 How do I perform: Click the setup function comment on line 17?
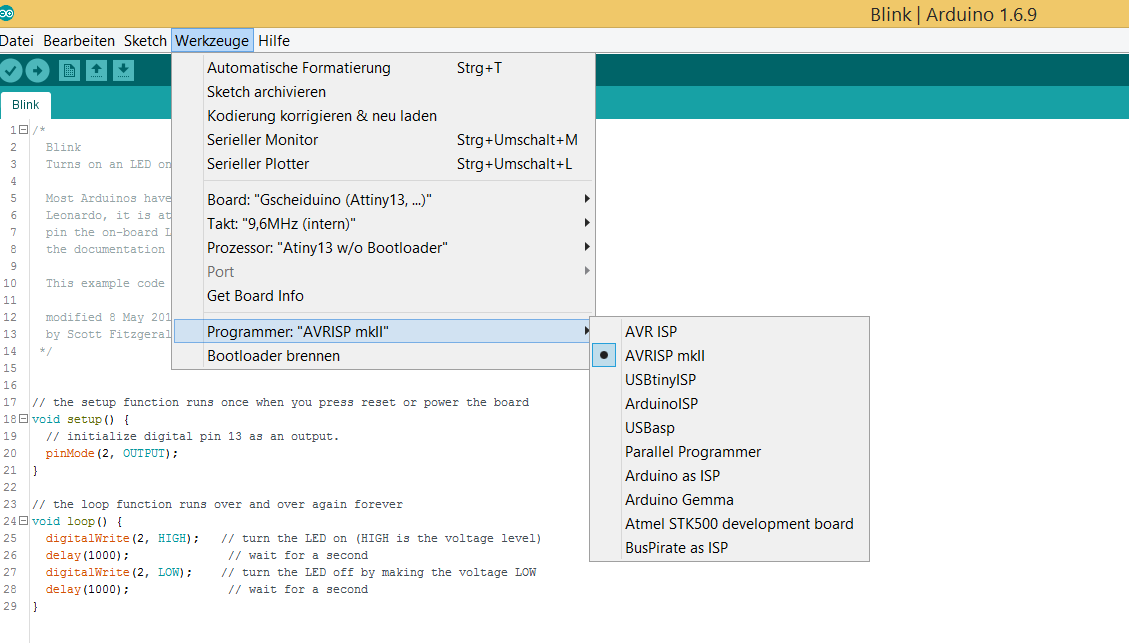click(x=281, y=402)
